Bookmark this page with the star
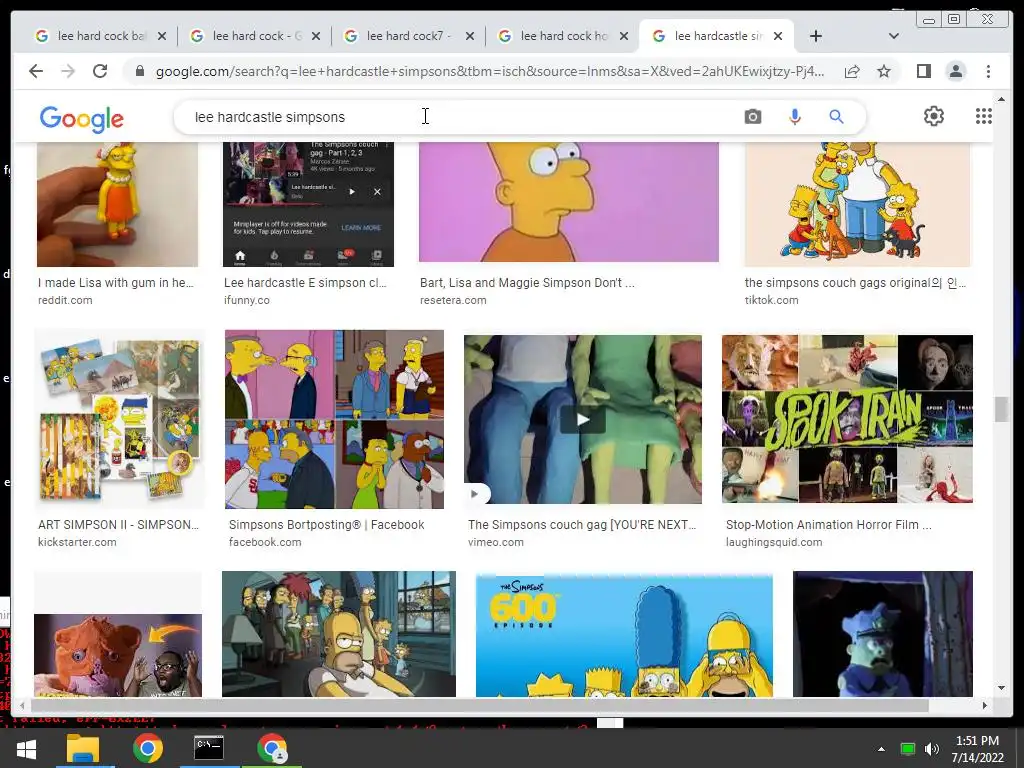The height and width of the screenshot is (768, 1024). pyautogui.click(x=884, y=71)
